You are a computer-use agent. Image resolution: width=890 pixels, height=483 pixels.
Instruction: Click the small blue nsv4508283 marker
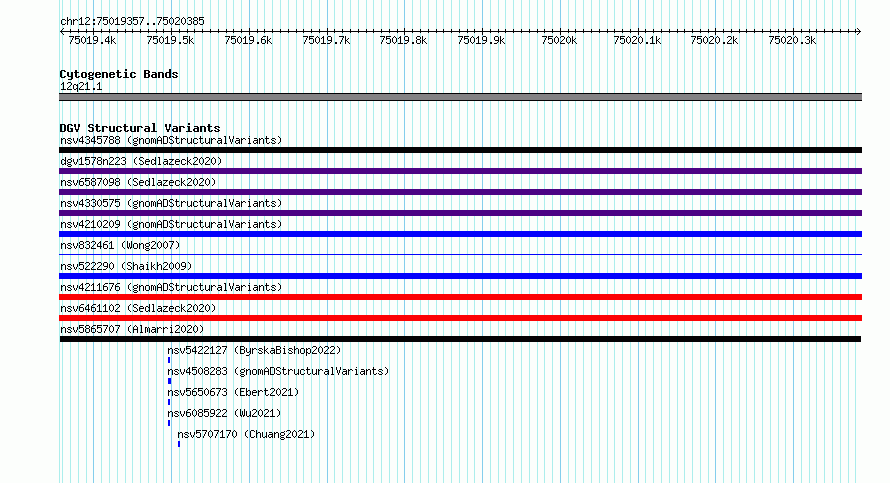tap(169, 381)
